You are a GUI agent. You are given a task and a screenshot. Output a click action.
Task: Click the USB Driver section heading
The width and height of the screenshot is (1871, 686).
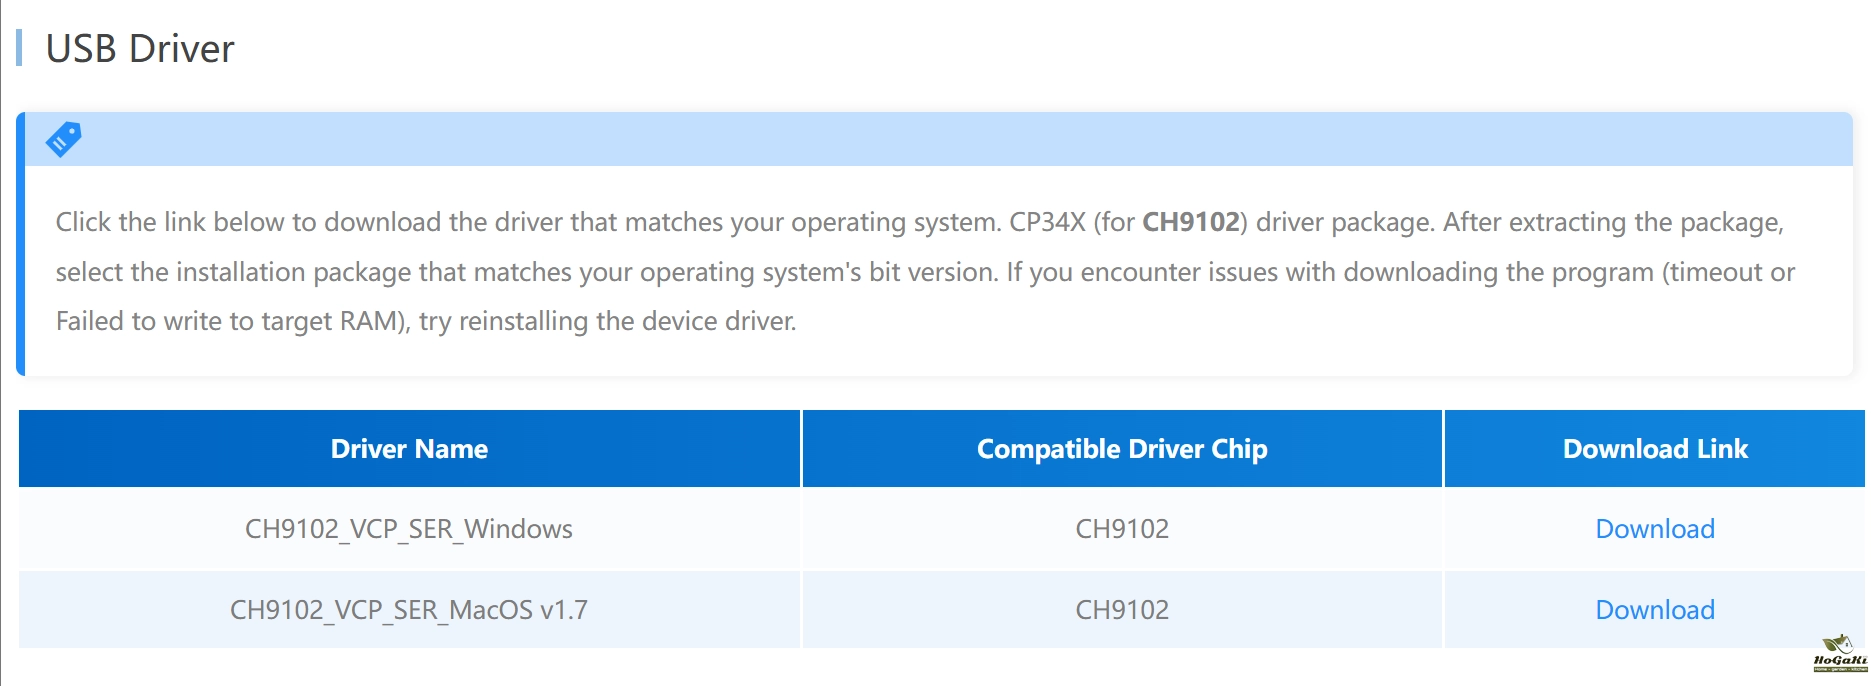pos(140,49)
